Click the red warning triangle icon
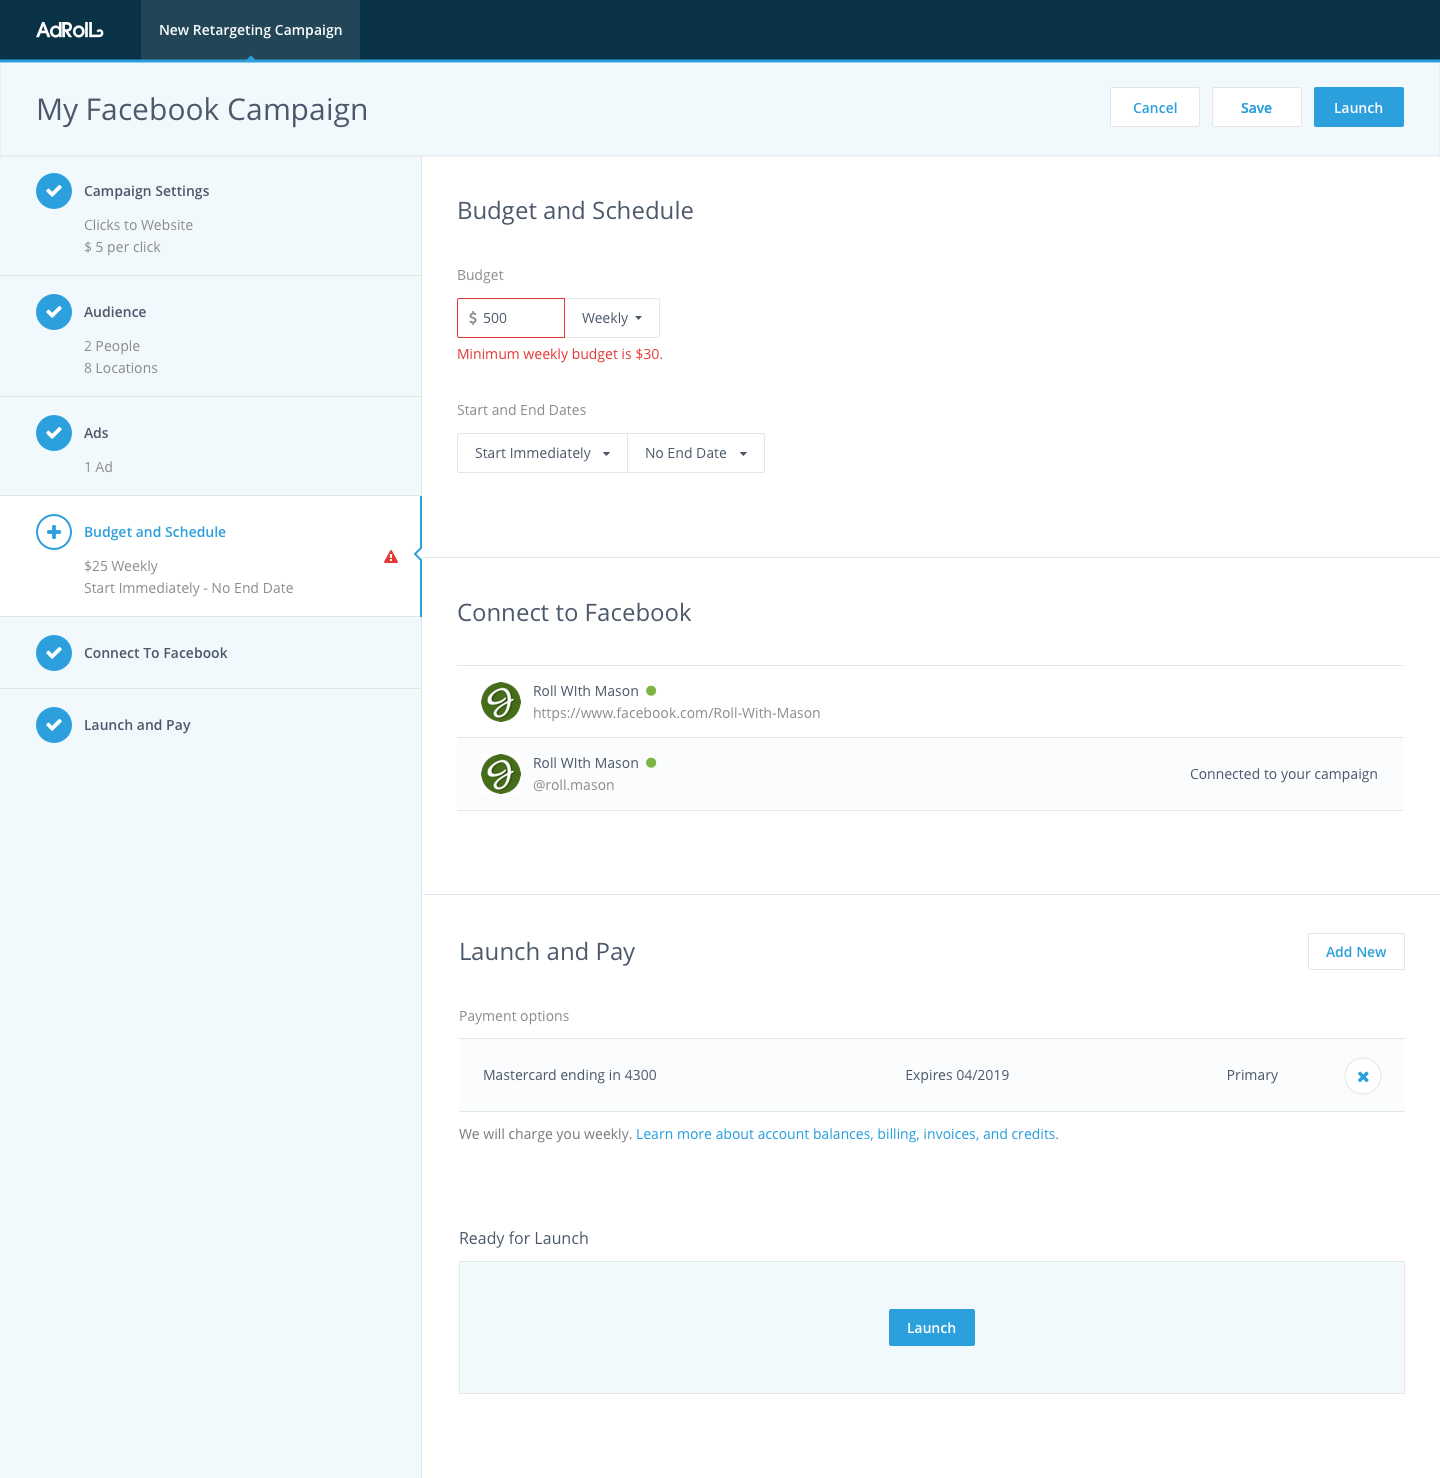 pos(391,557)
